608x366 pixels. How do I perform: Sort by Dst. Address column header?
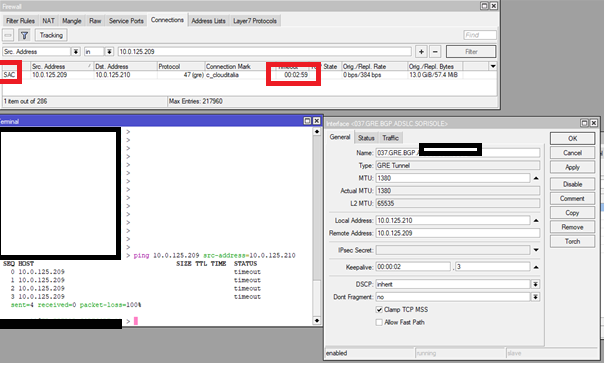(125, 66)
